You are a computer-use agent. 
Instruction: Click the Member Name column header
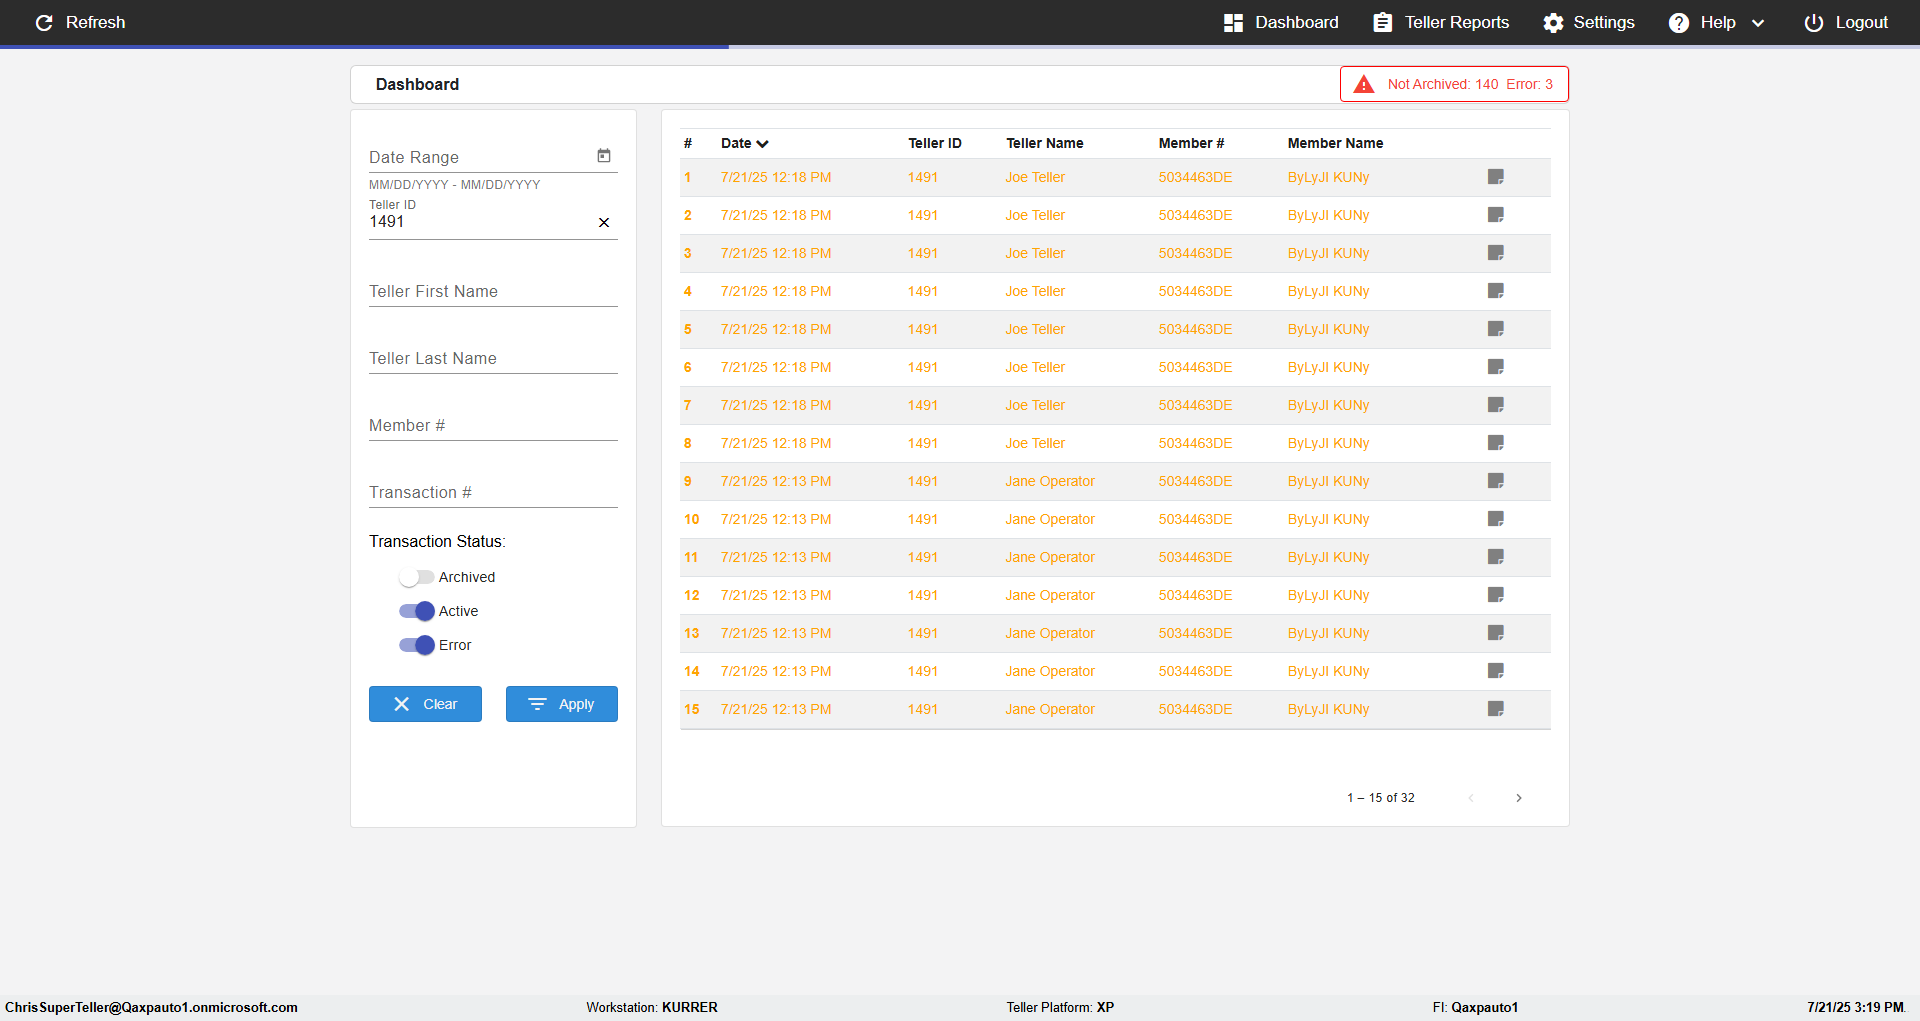click(x=1335, y=143)
